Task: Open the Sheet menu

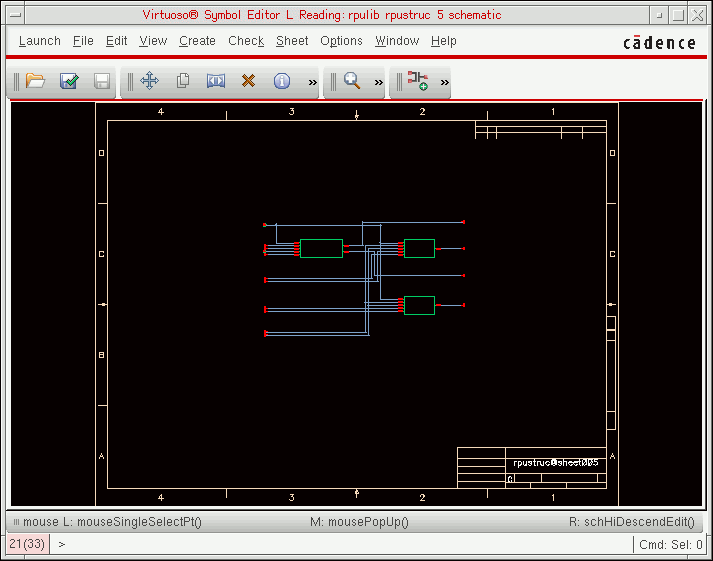Action: pyautogui.click(x=292, y=41)
